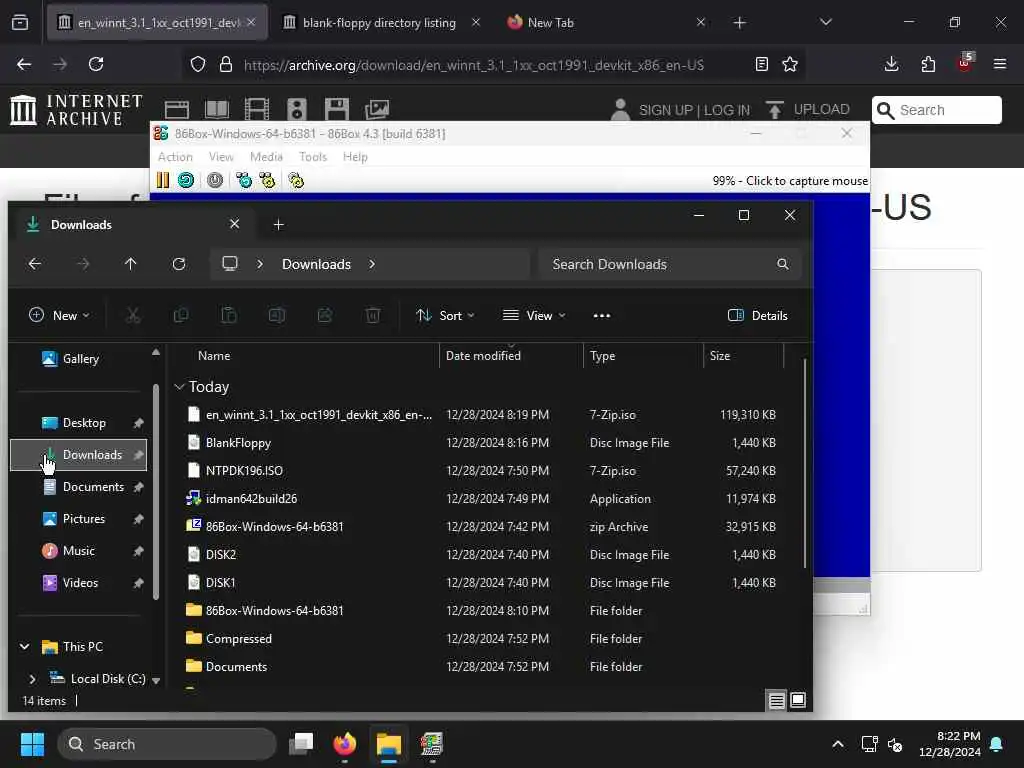Open Internet Archive images icon
This screenshot has height=768, width=1024.
click(x=377, y=109)
